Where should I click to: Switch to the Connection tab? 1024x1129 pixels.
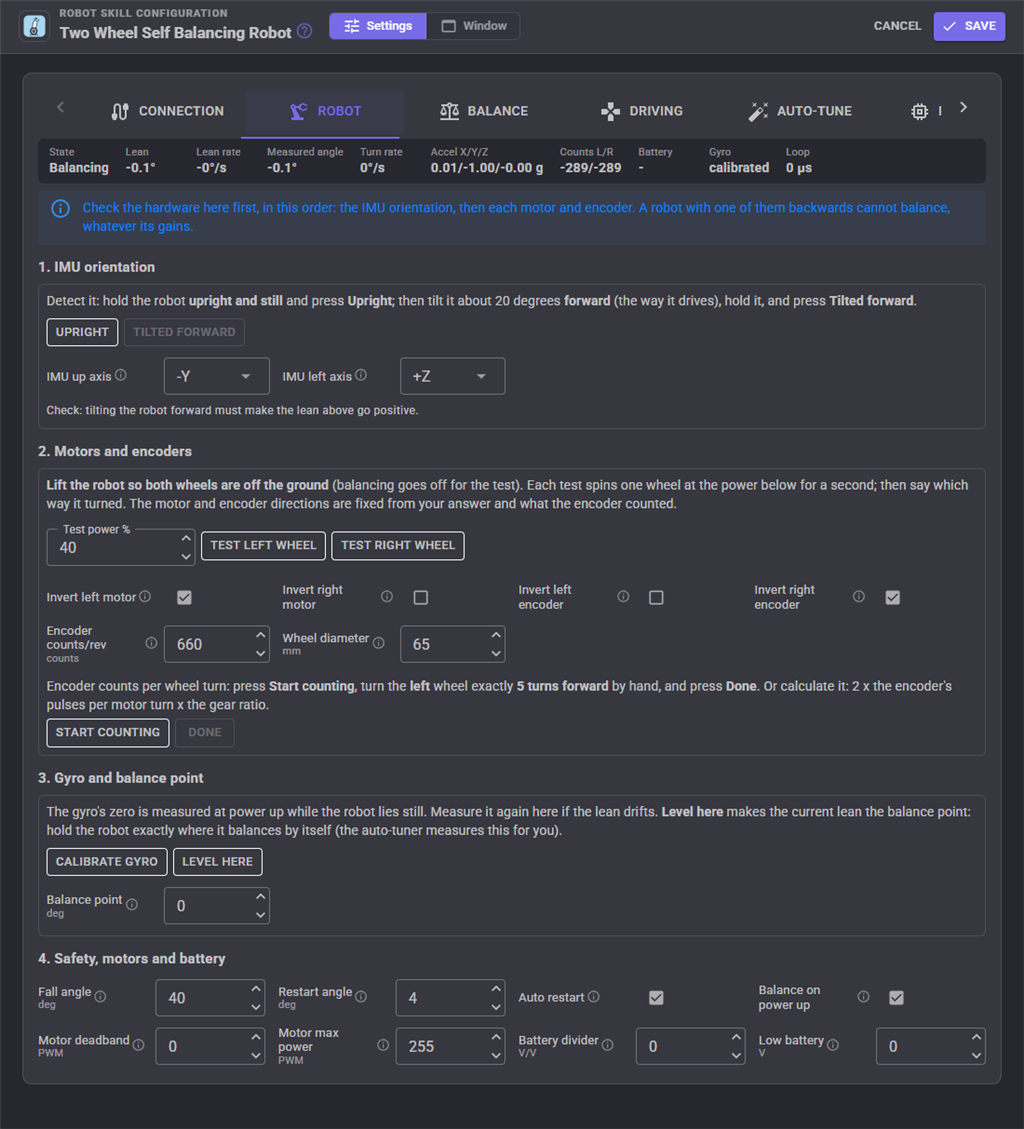pos(168,112)
